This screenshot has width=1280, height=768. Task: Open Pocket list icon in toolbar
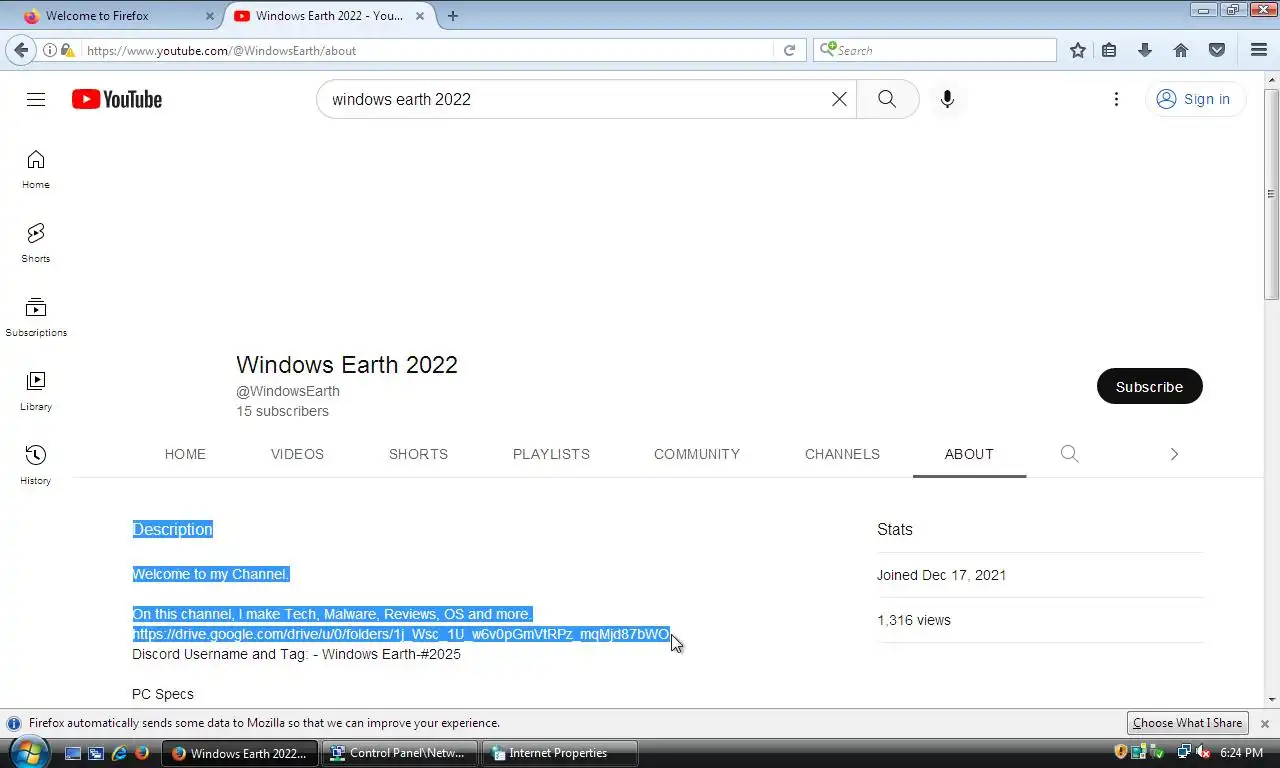pyautogui.click(x=1217, y=50)
